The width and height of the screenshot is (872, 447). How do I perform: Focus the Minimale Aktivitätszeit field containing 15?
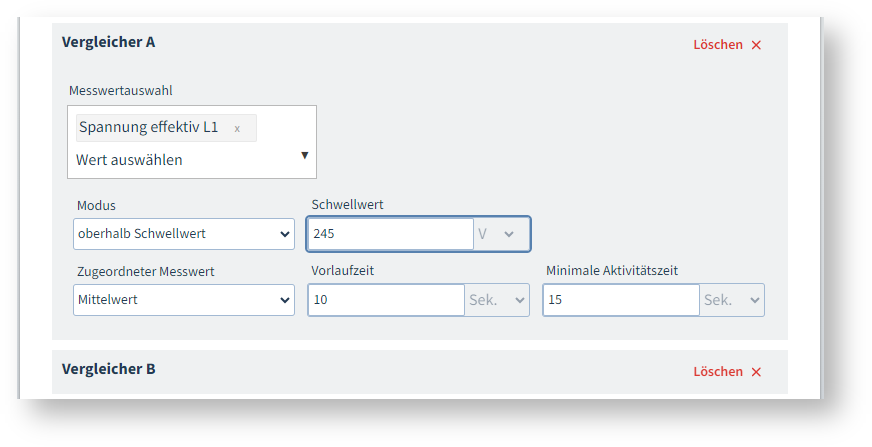621,300
